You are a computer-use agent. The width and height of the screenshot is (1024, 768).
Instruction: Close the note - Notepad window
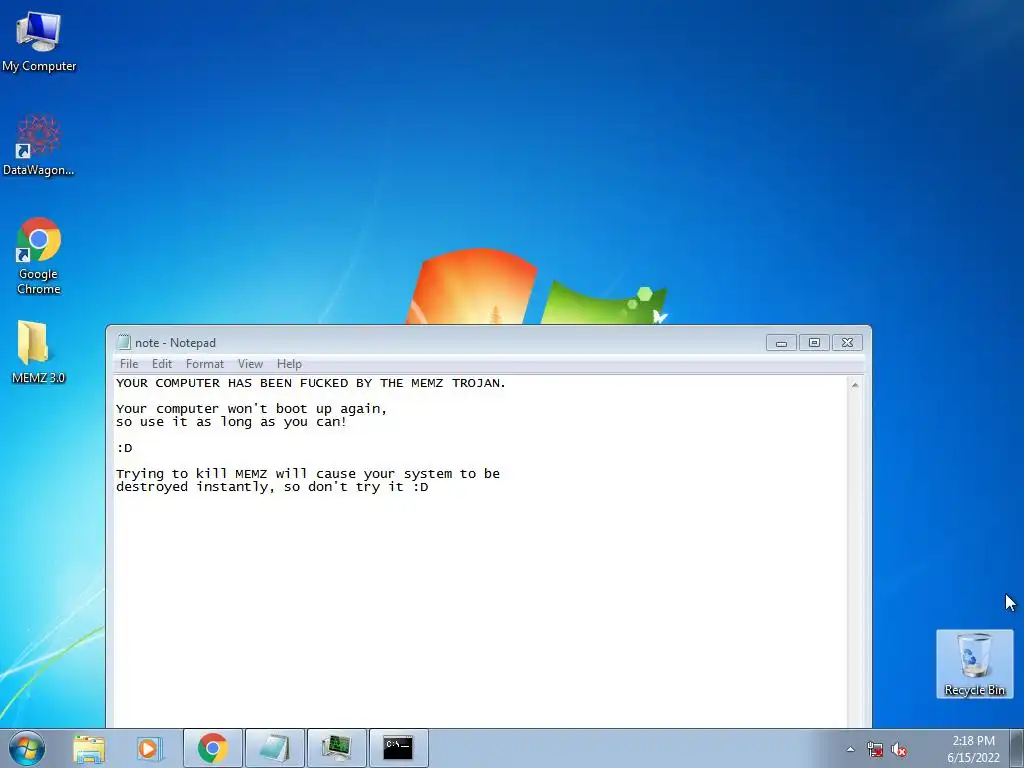click(x=848, y=342)
